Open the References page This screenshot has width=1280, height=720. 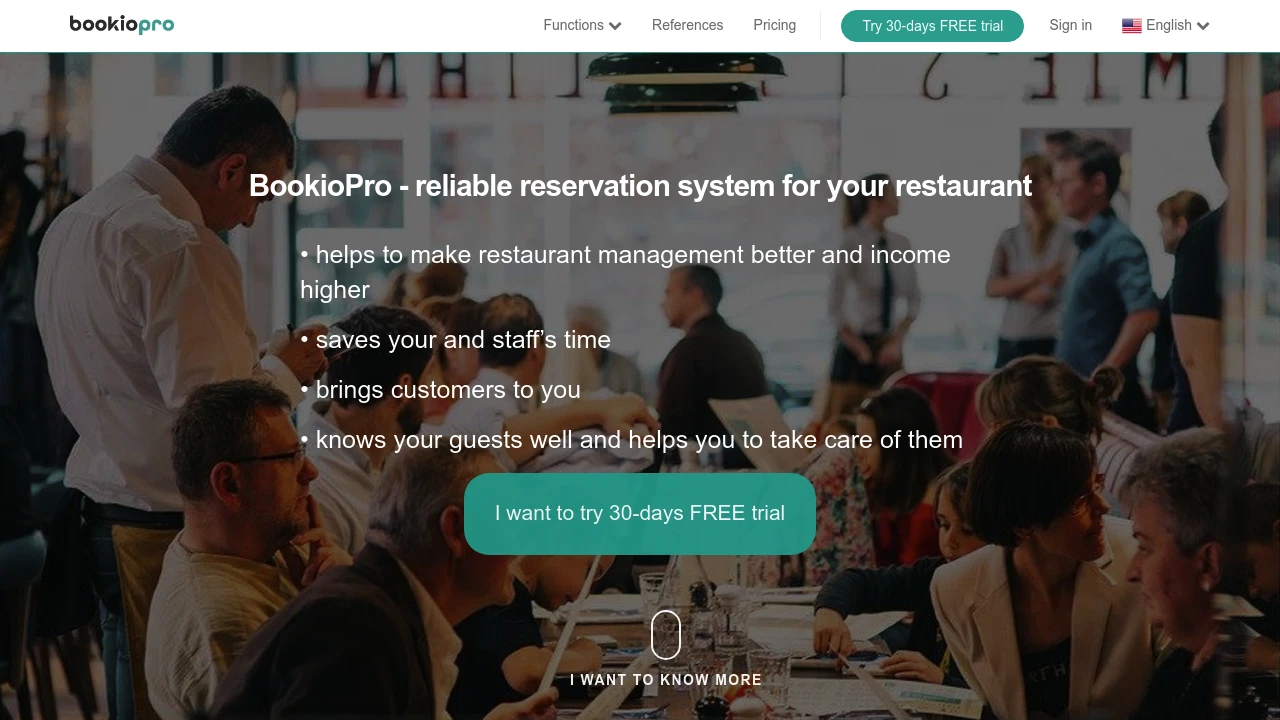[x=687, y=25]
